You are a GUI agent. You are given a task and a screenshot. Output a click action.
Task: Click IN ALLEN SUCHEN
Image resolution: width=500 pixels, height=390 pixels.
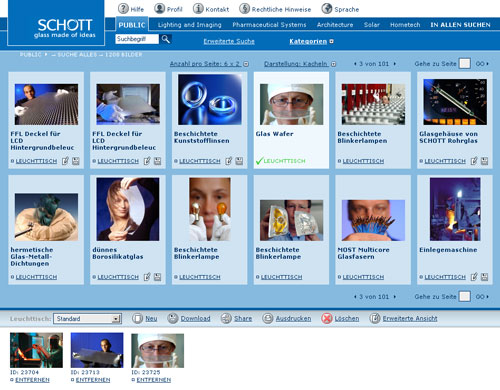tap(460, 25)
